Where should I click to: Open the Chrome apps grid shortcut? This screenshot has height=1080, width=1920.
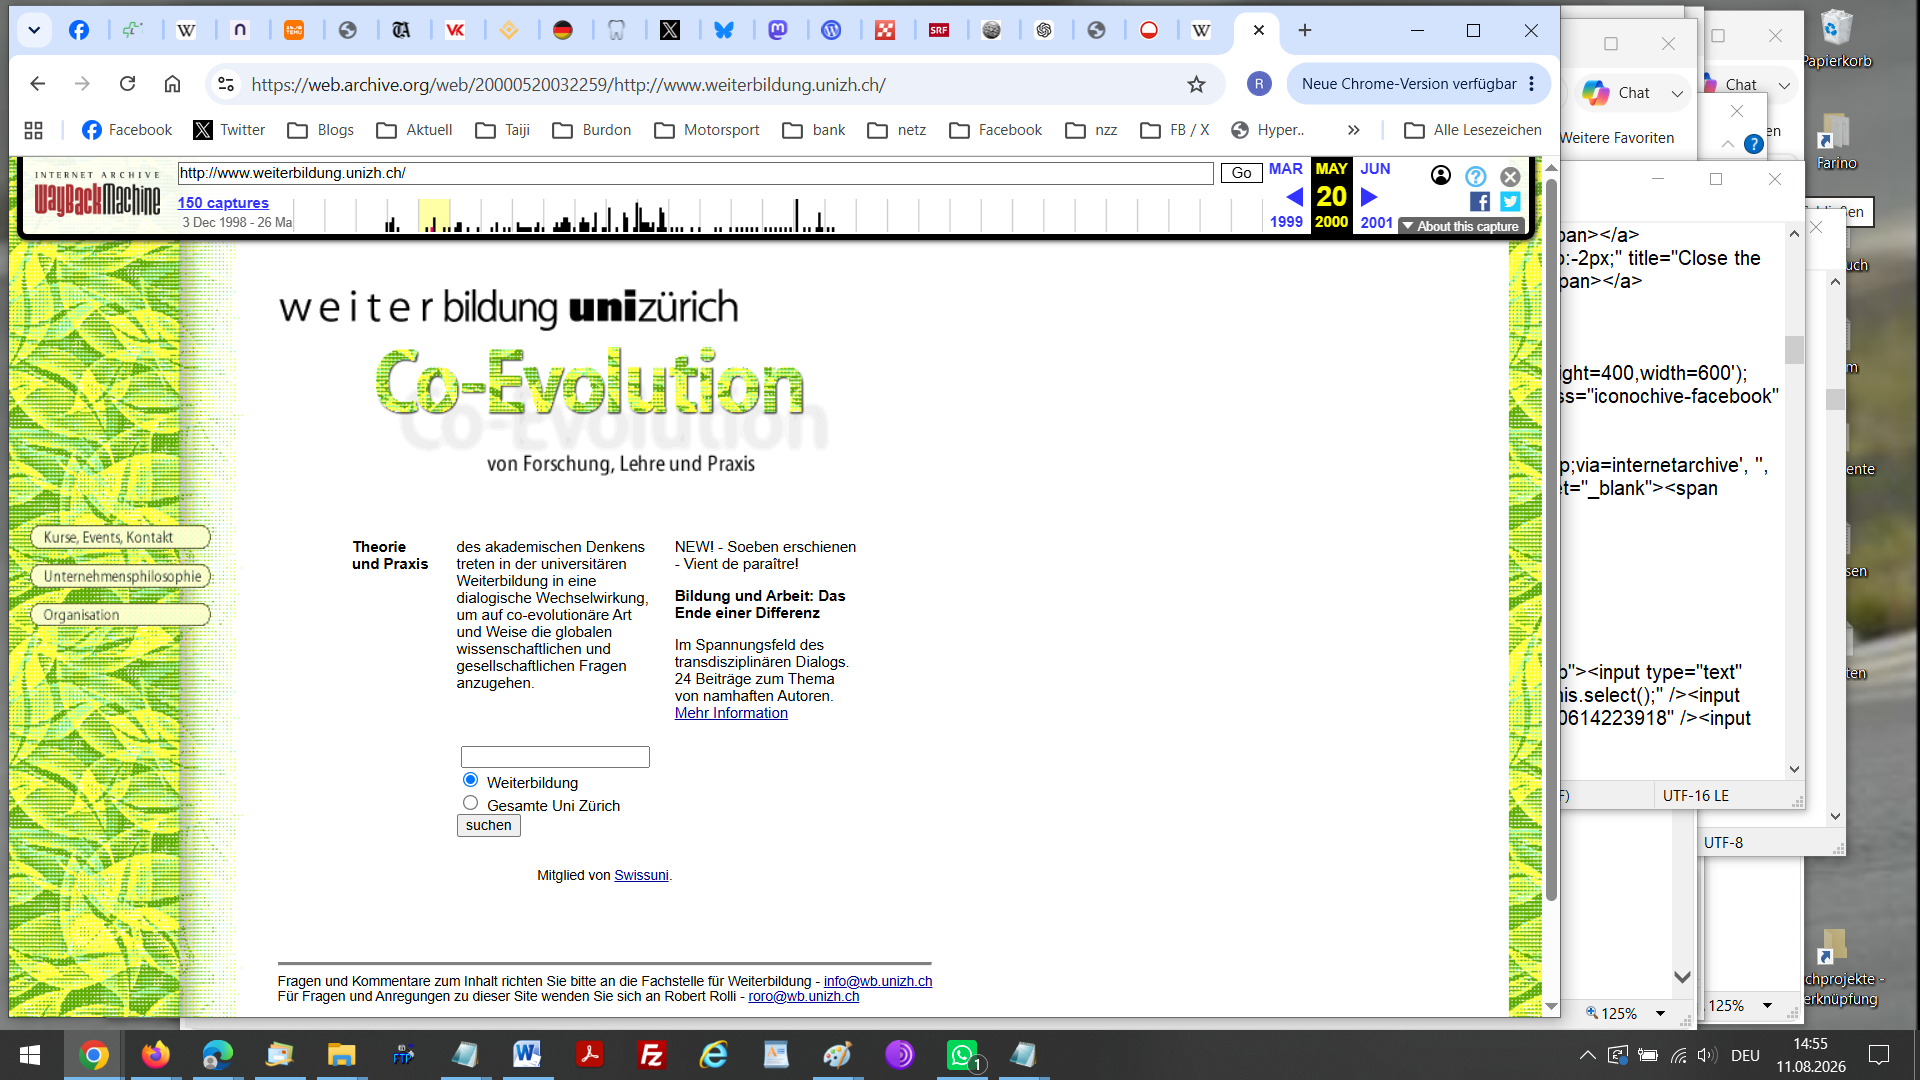point(33,130)
